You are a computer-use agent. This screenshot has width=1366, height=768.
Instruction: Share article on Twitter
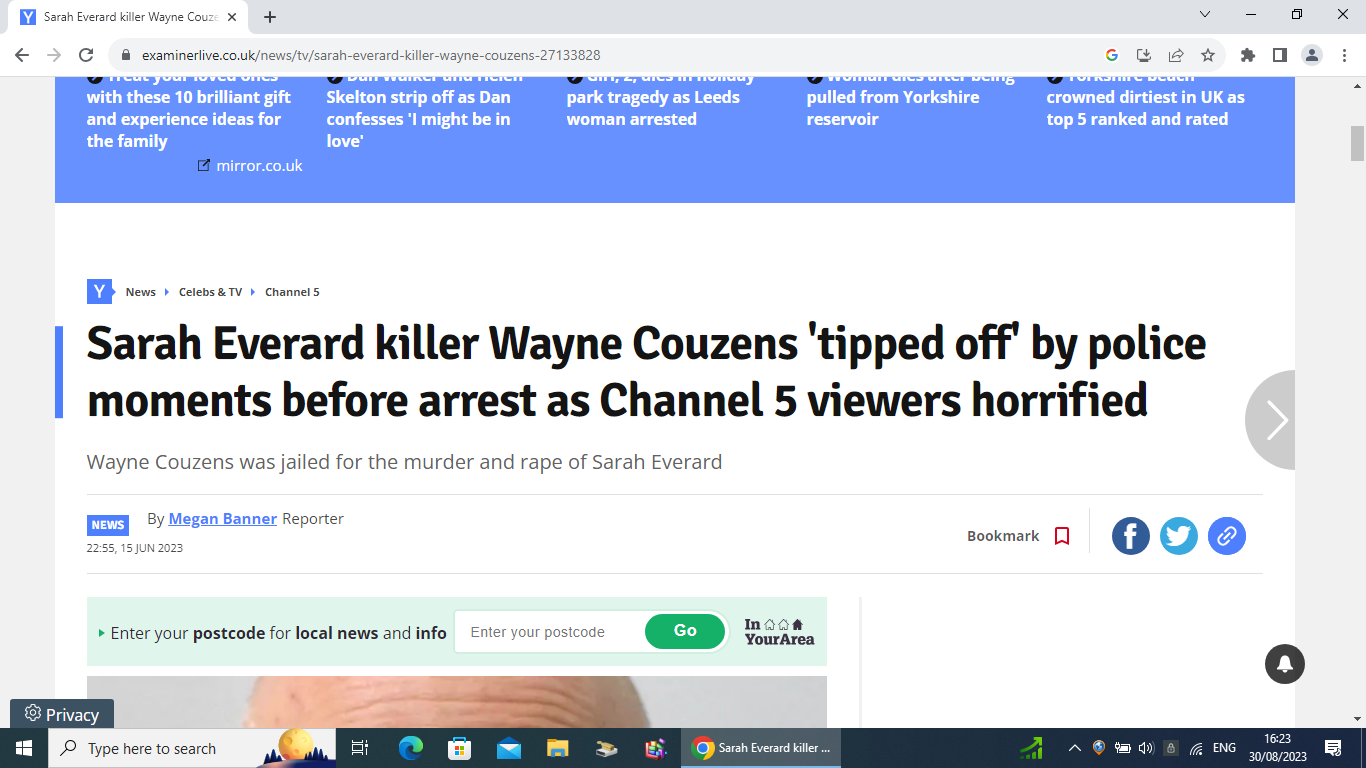1179,536
